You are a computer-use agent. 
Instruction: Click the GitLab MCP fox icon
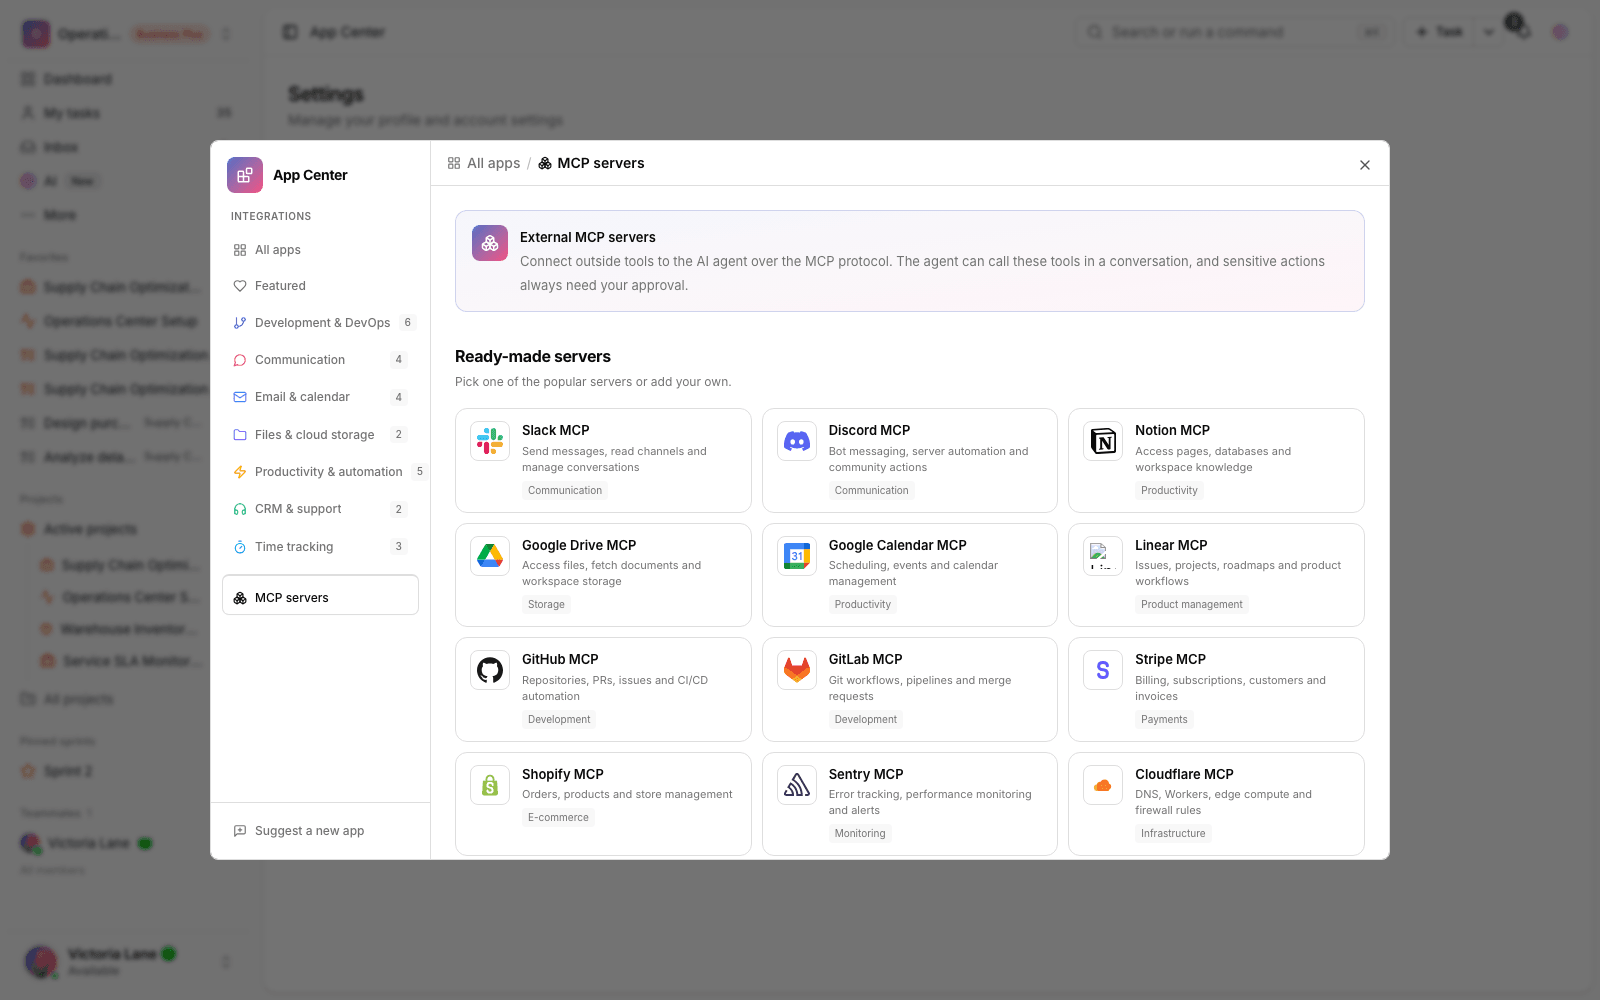point(797,670)
